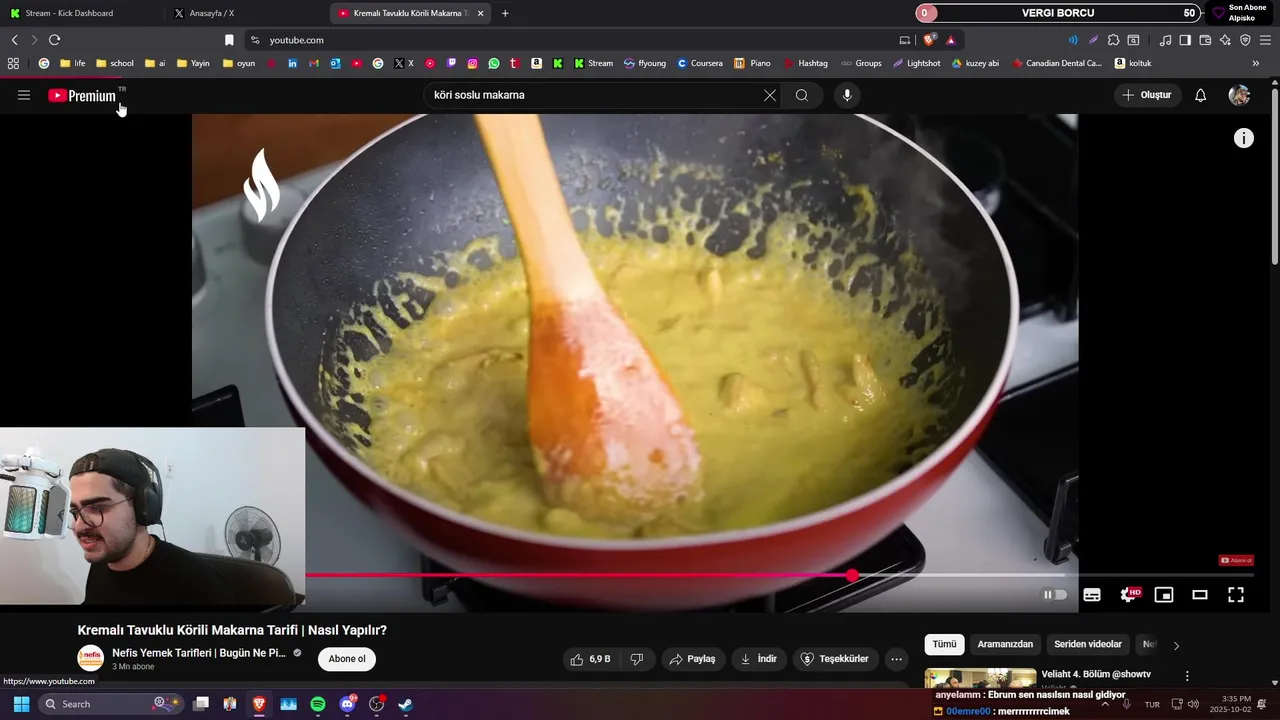The width and height of the screenshot is (1280, 720).
Task: Subscribe with Abone ol button
Action: (347, 659)
